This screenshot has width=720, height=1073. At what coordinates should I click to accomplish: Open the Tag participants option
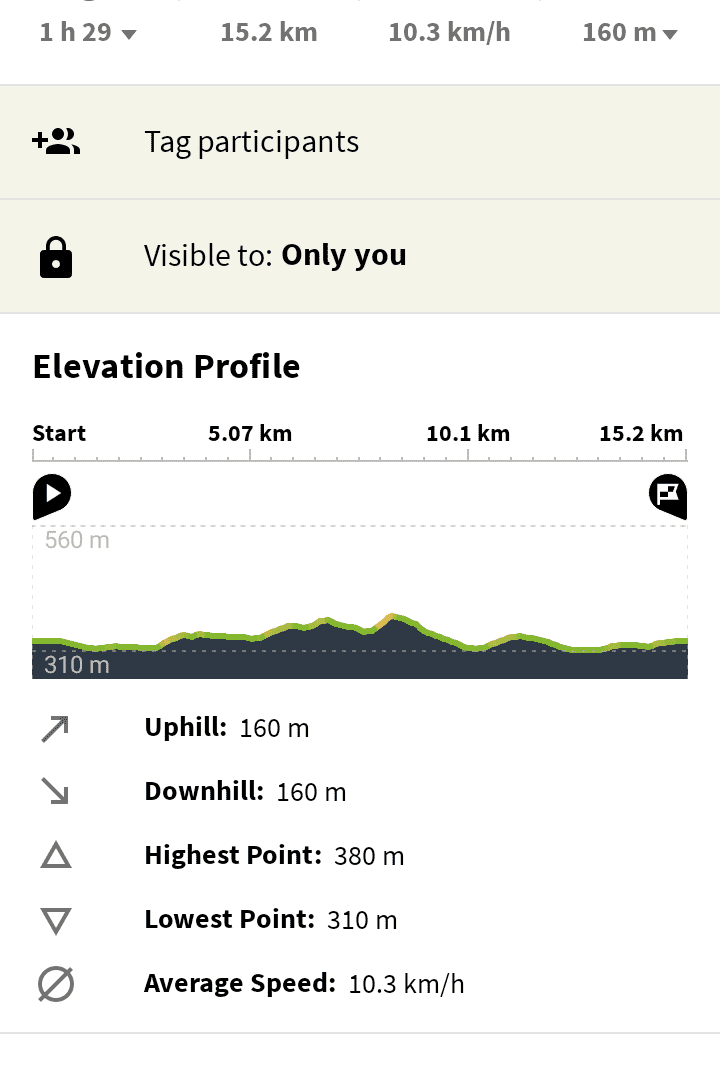[x=252, y=142]
